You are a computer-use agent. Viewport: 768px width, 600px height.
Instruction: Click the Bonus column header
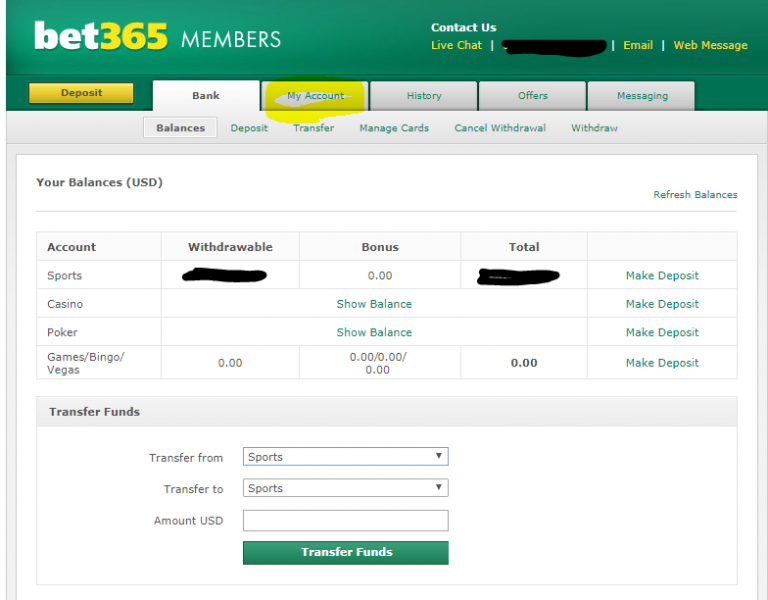380,247
